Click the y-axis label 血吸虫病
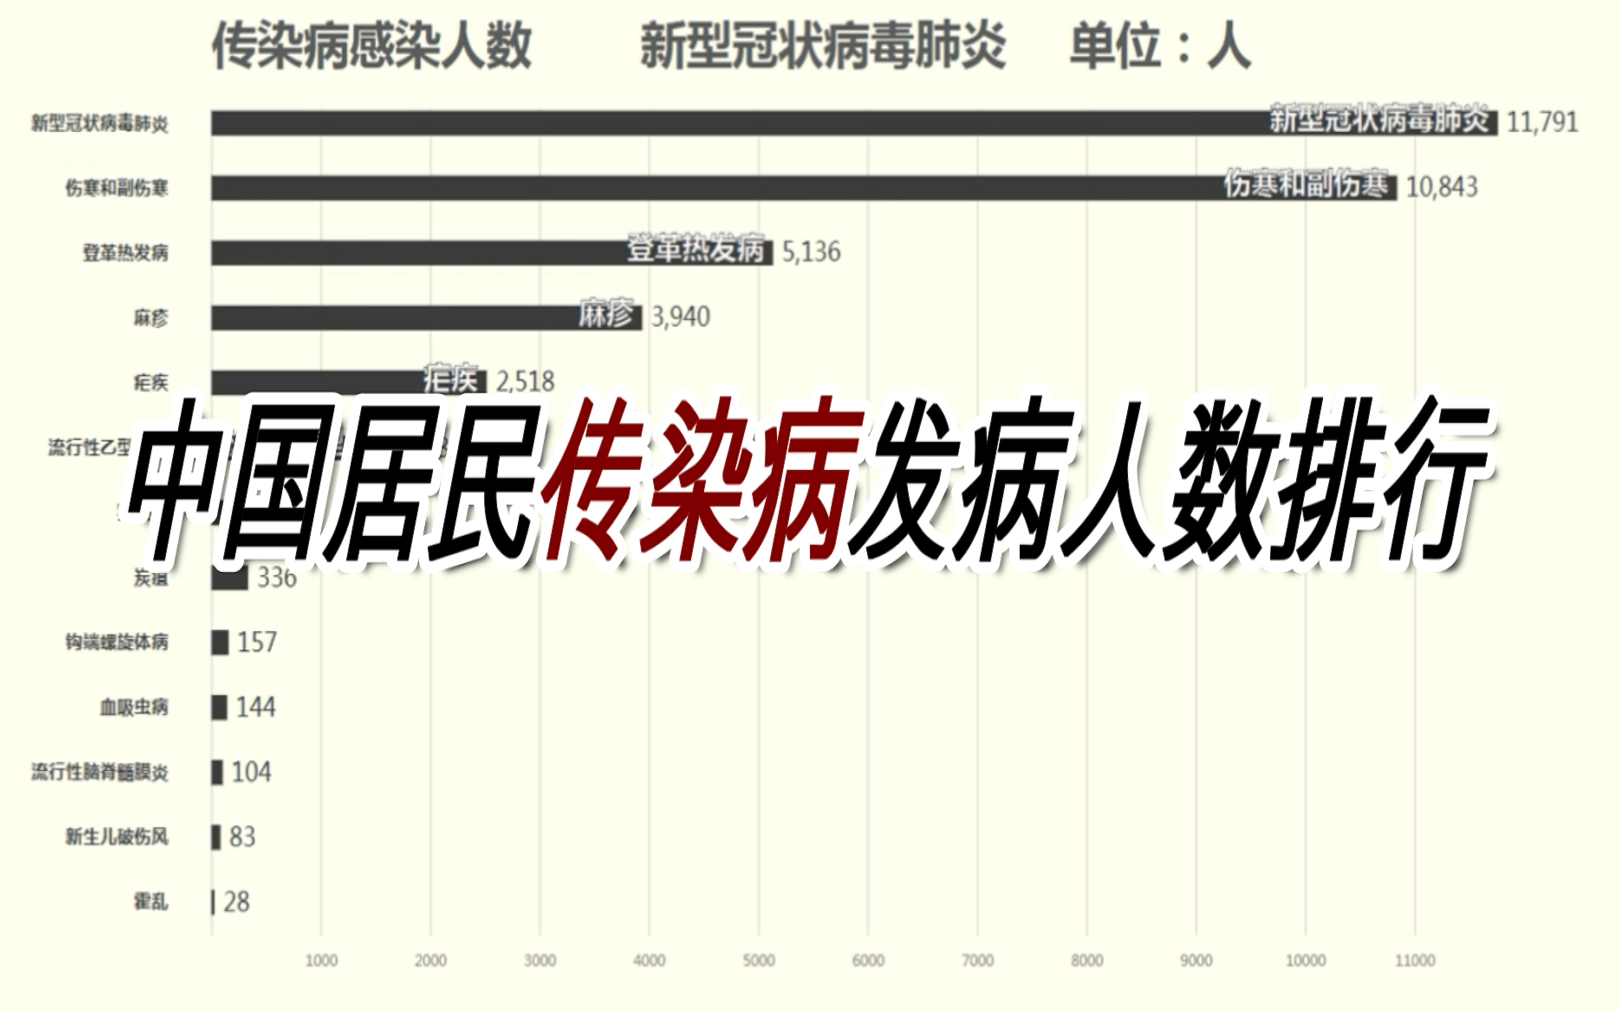Image resolution: width=1619 pixels, height=1011 pixels. pos(134,707)
